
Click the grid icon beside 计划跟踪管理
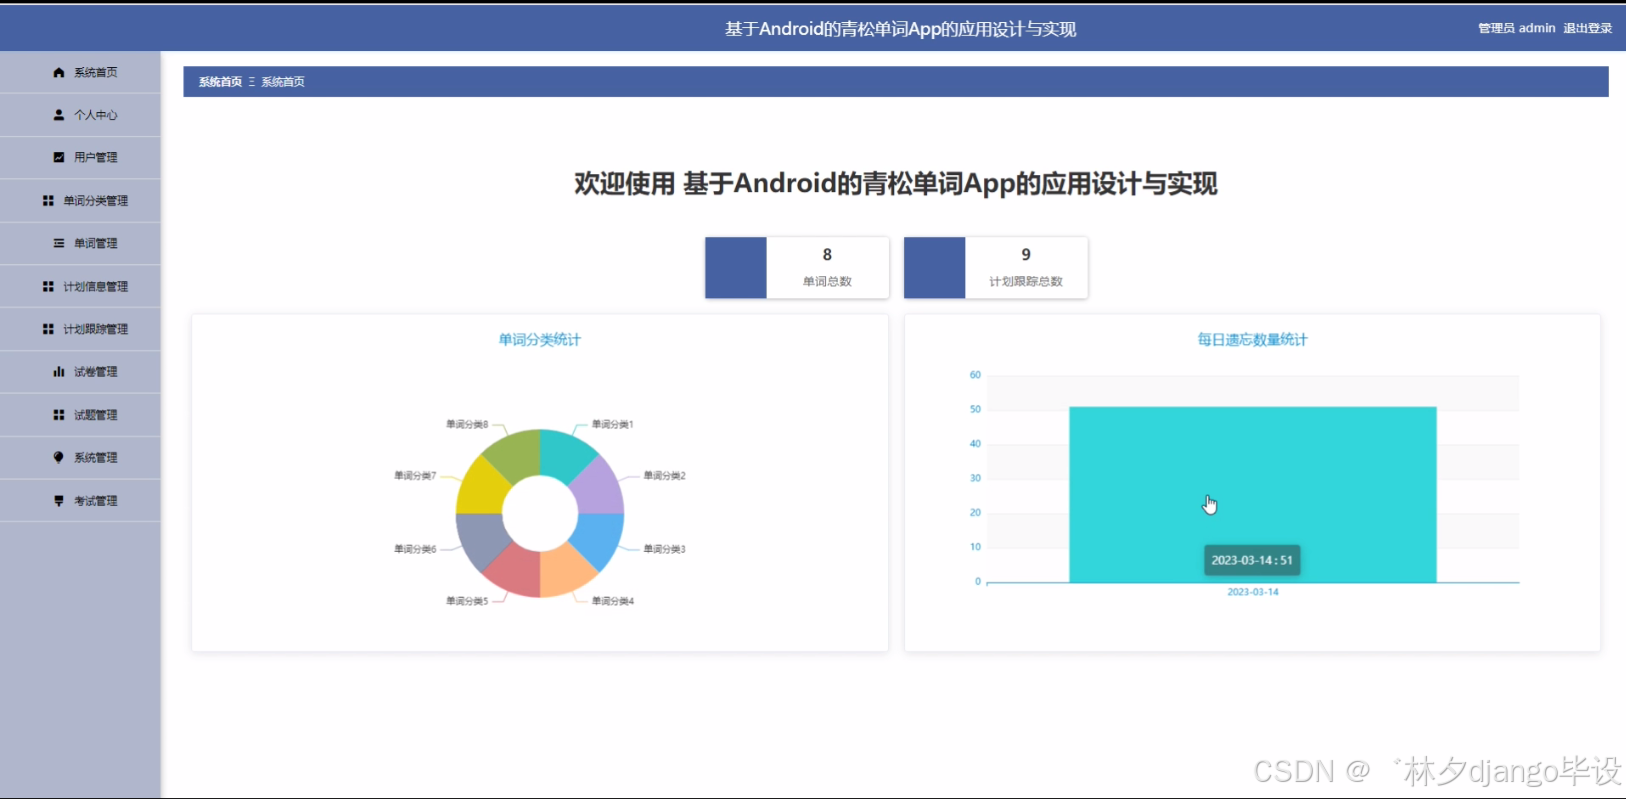[48, 329]
